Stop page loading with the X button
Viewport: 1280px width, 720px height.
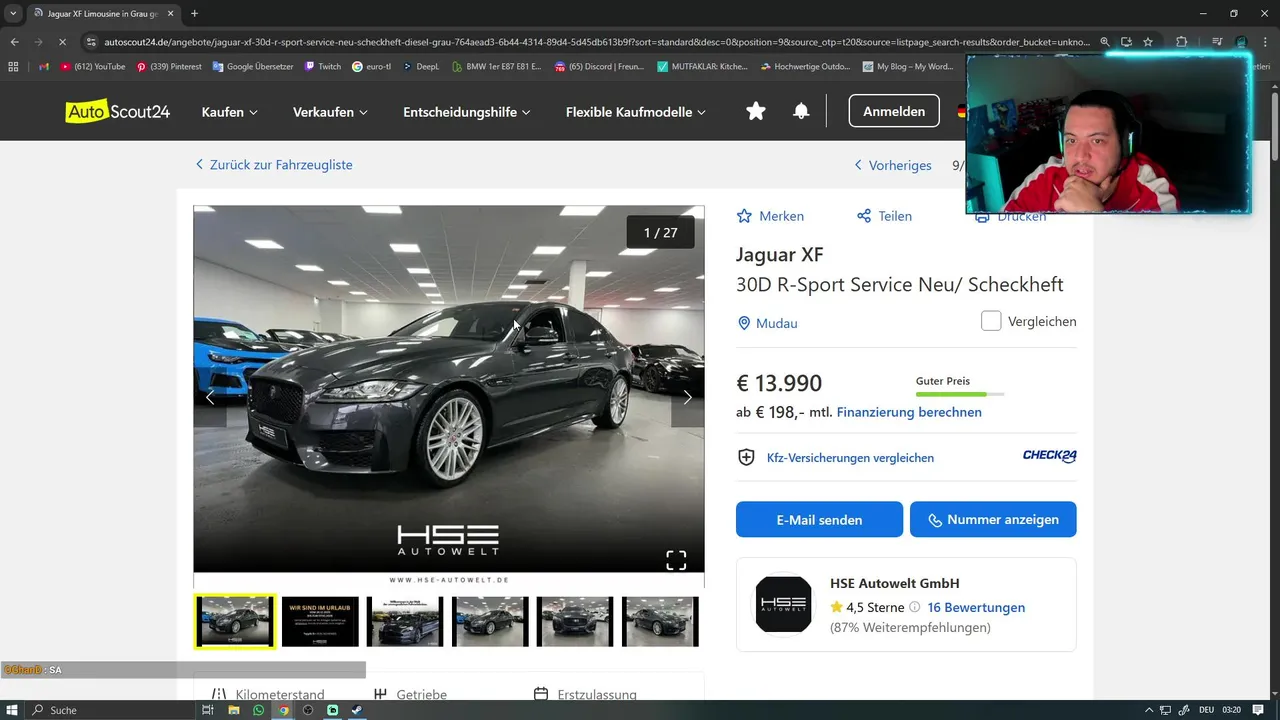(62, 42)
